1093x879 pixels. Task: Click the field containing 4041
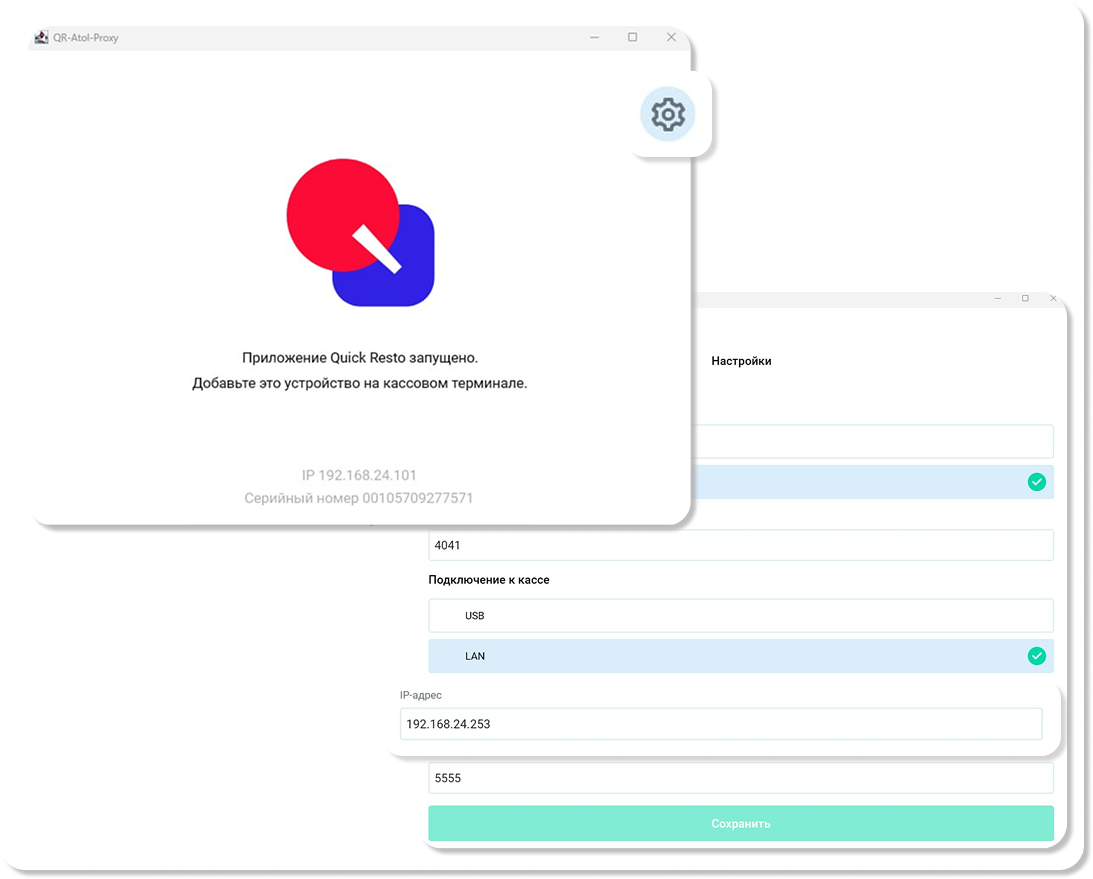(741, 545)
